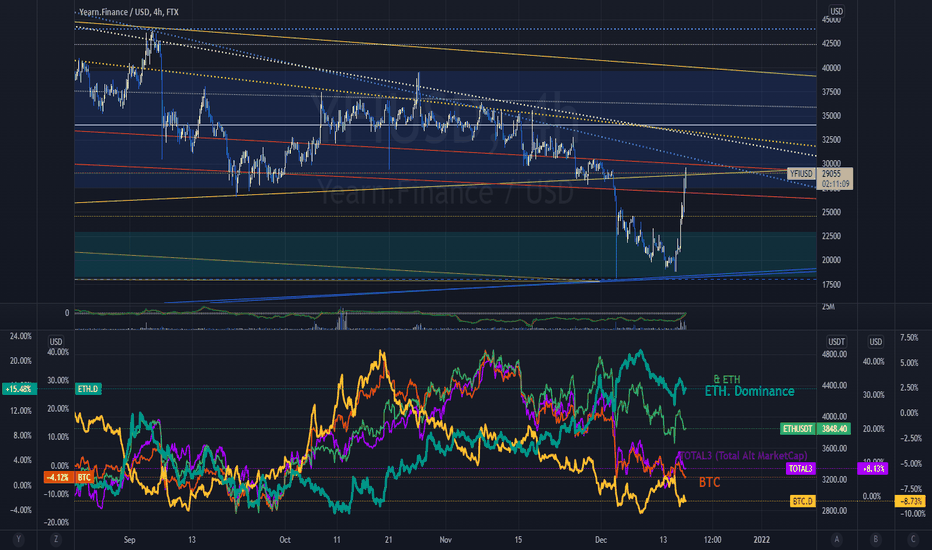932x550 pixels.
Task: Click the Oct label on the time axis
Action: (x=285, y=540)
